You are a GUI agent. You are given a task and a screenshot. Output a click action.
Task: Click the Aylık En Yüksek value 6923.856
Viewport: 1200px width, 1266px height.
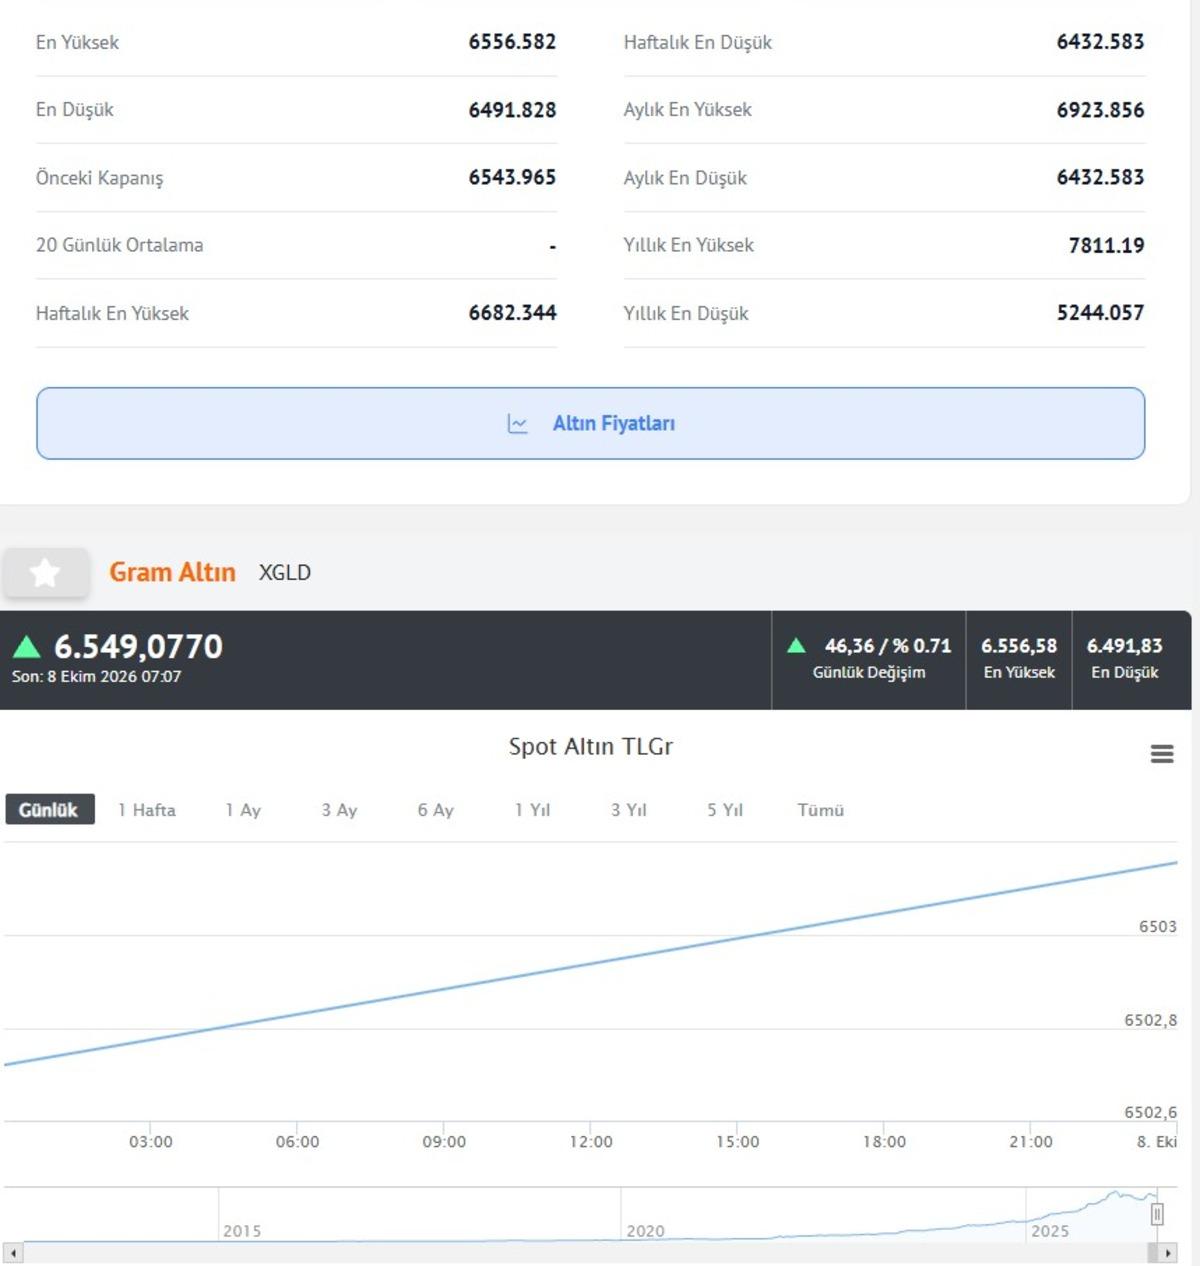[x=1100, y=110]
